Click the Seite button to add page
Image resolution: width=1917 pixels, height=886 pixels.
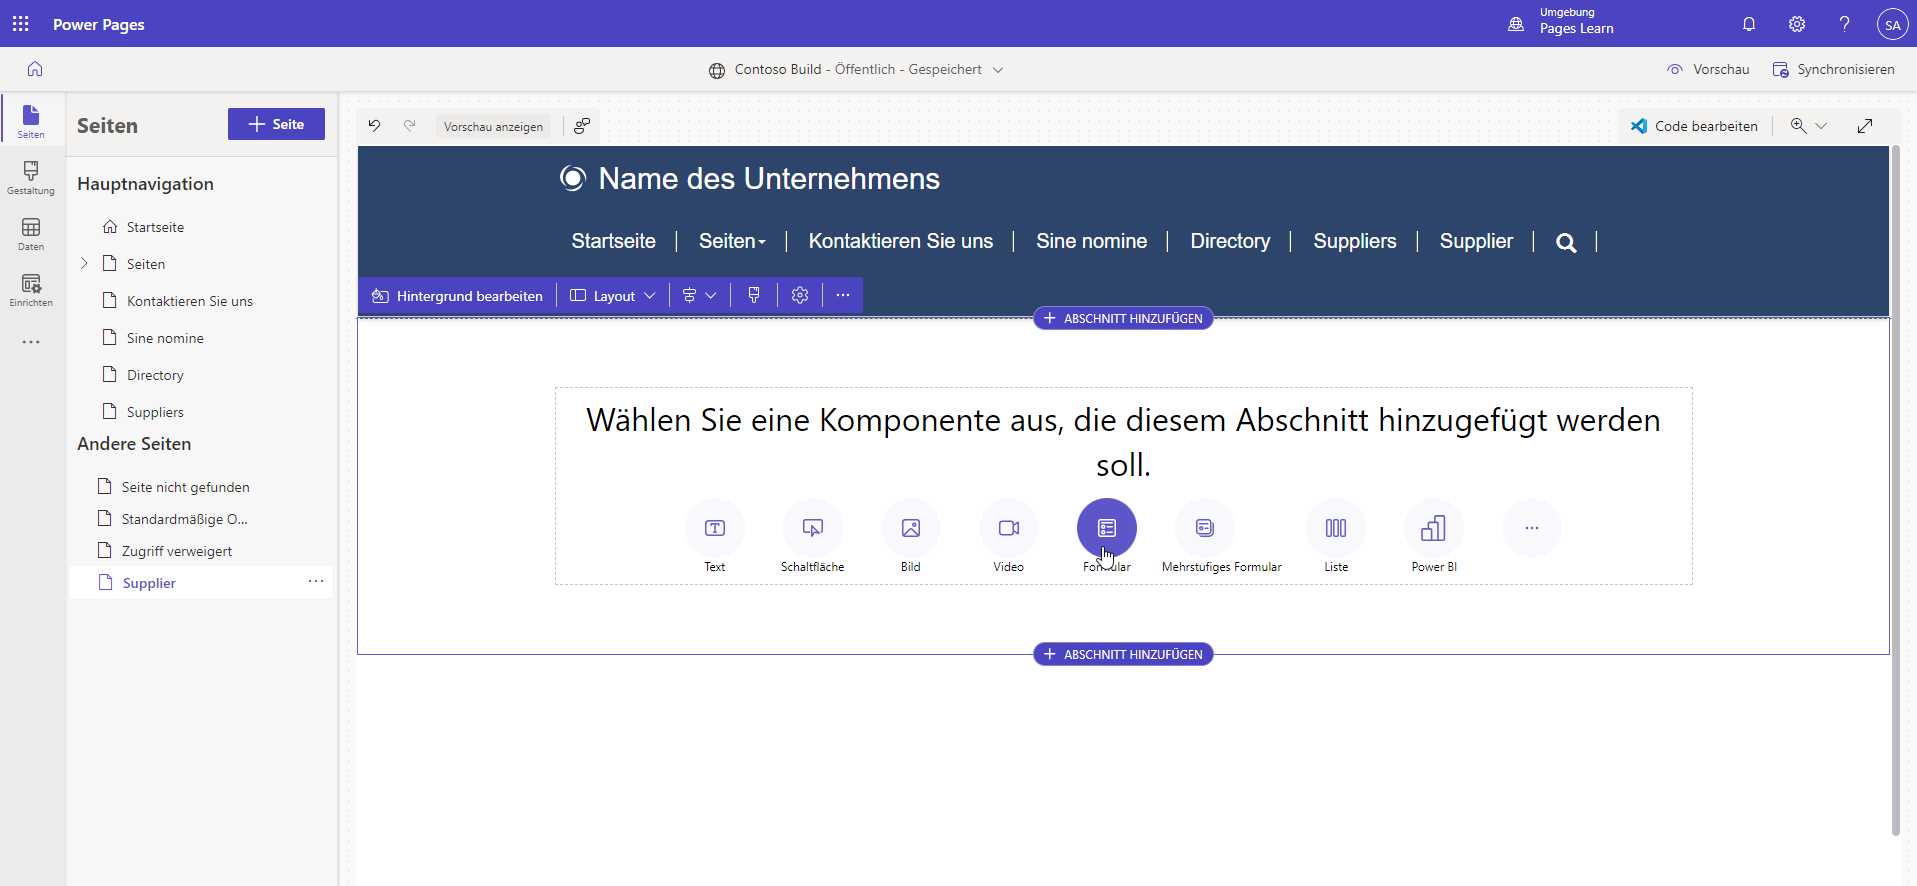(276, 124)
